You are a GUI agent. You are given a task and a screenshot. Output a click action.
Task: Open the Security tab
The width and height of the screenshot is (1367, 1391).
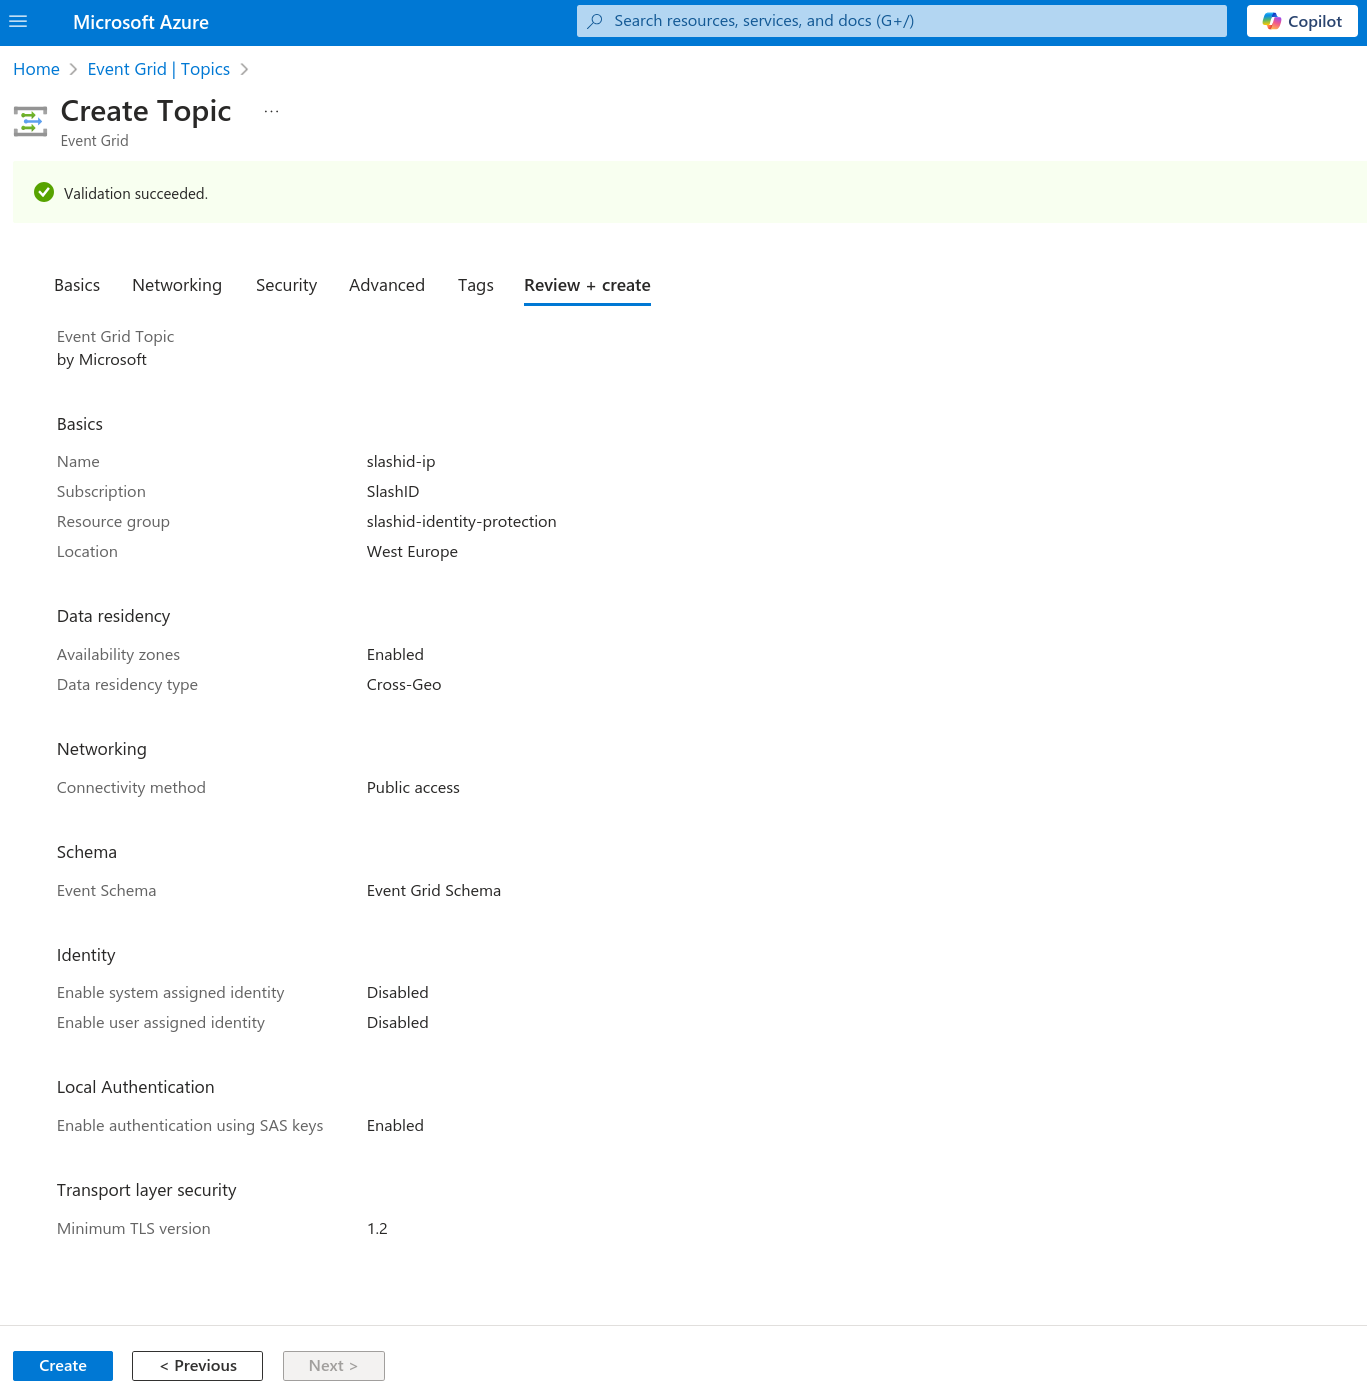coord(286,285)
